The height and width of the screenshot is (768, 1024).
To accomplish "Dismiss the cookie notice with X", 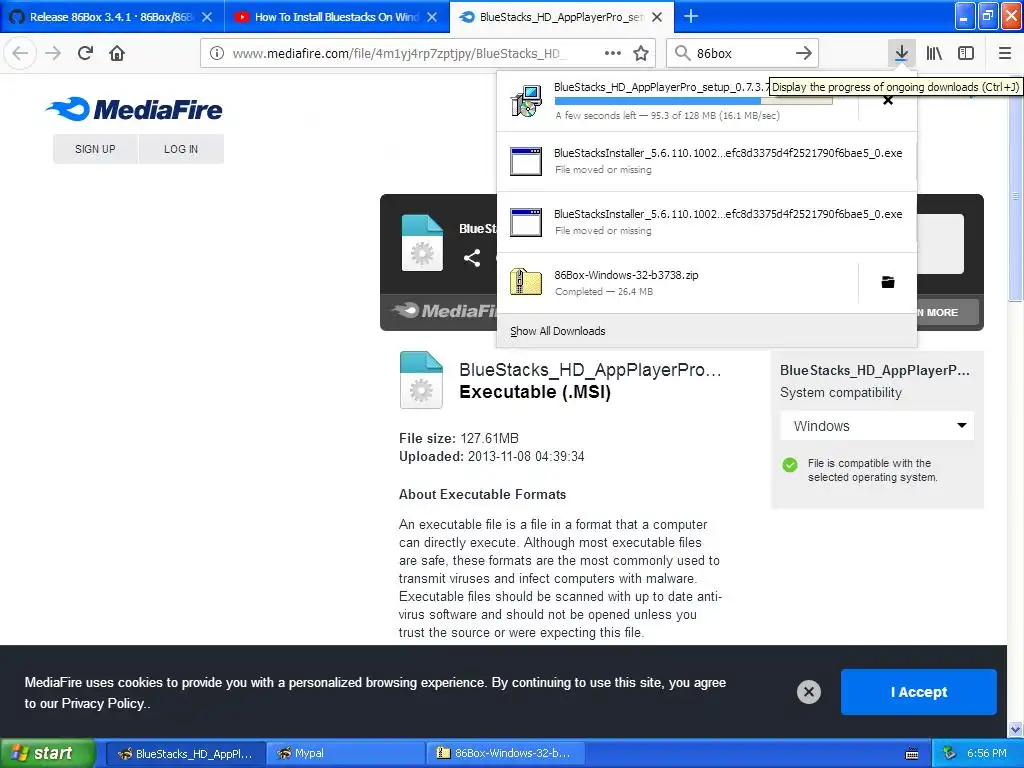I will point(808,692).
